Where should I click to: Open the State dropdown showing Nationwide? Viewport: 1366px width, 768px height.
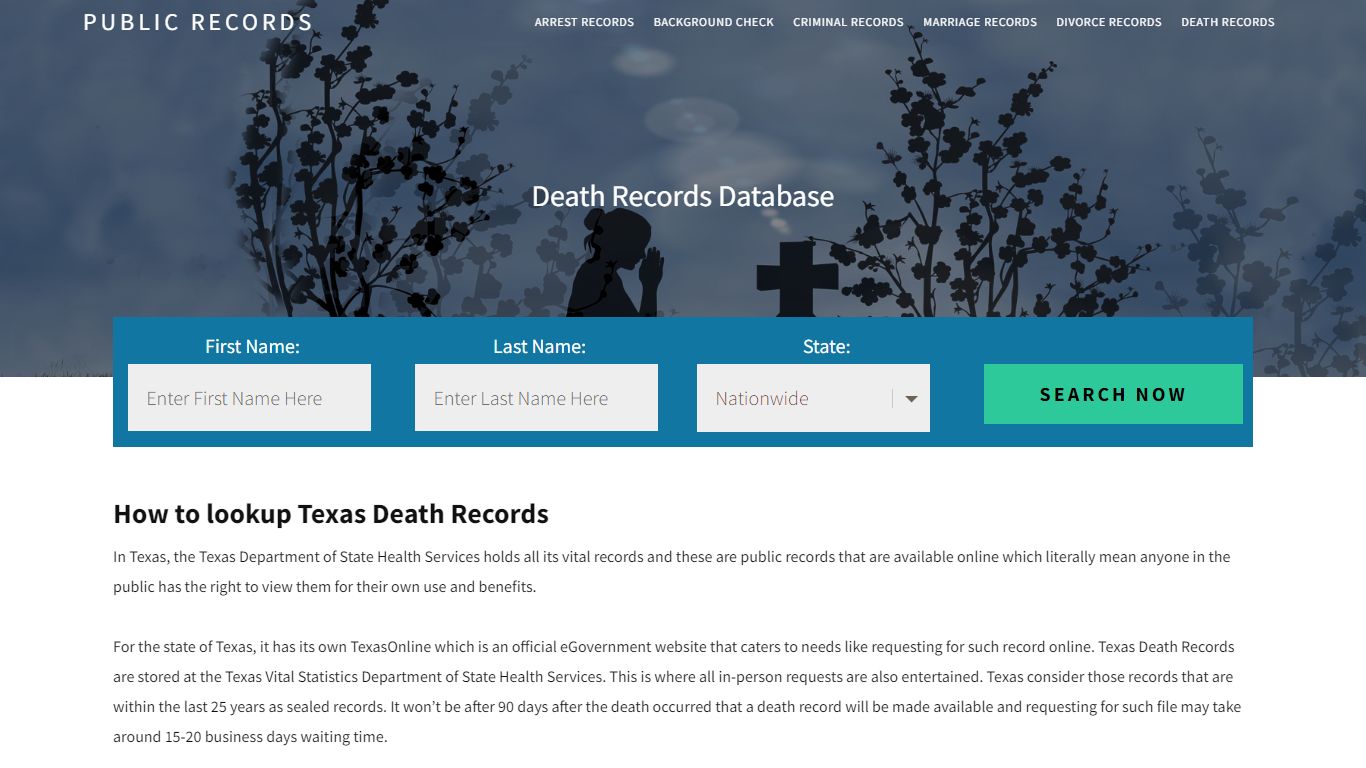click(x=813, y=398)
